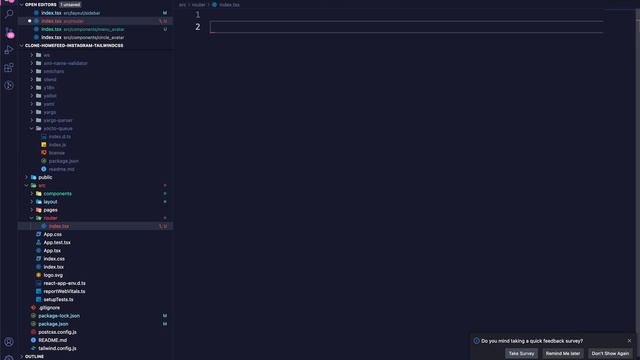Click the router segment in the breadcrumb
Screen dimensions: 640x360
click(198, 5)
